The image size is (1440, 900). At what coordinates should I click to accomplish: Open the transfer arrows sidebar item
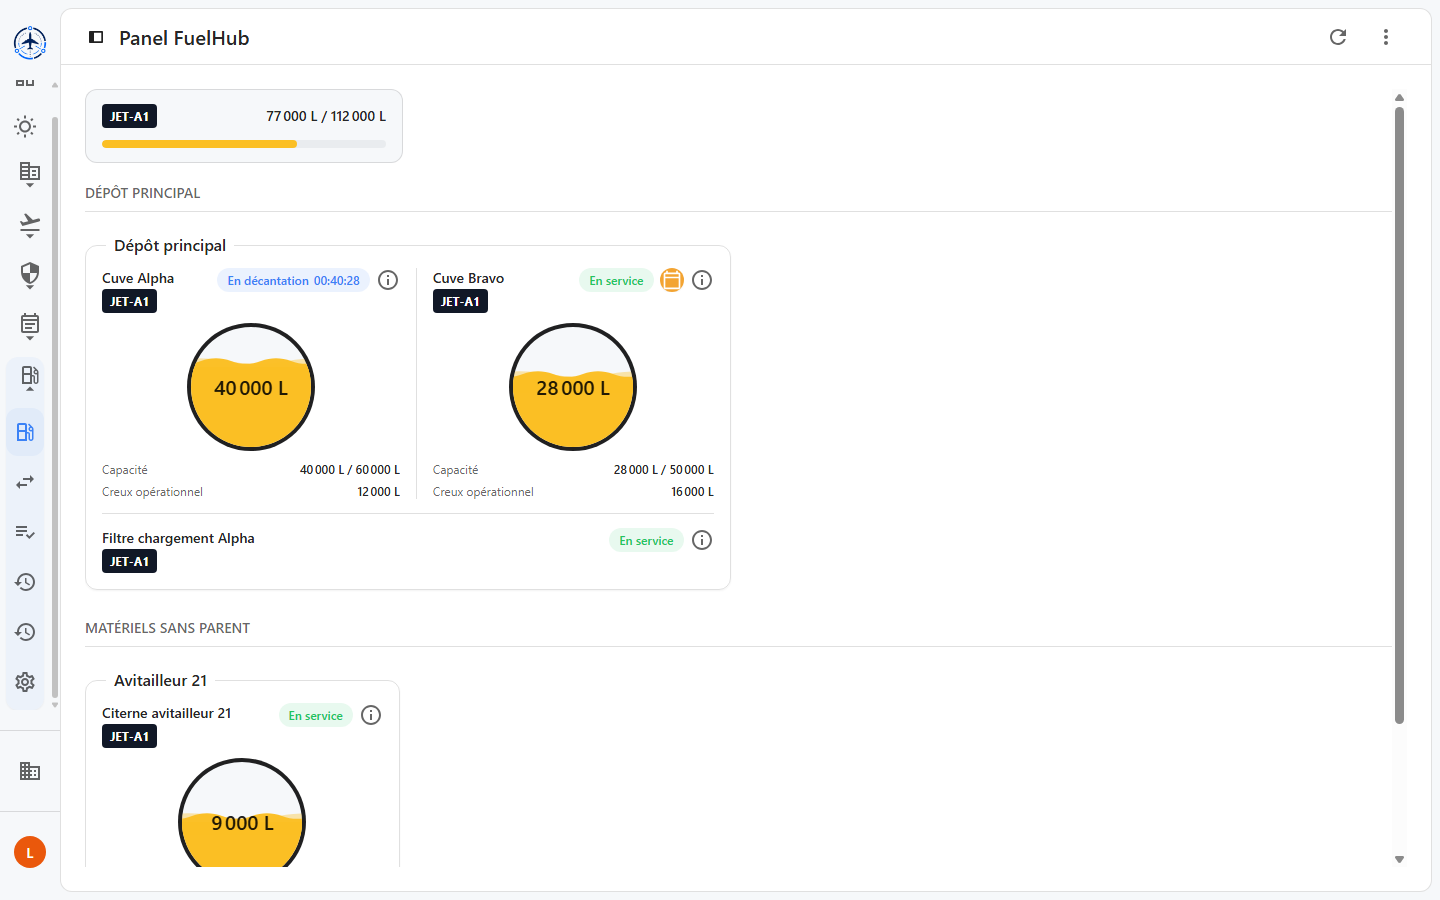(25, 482)
